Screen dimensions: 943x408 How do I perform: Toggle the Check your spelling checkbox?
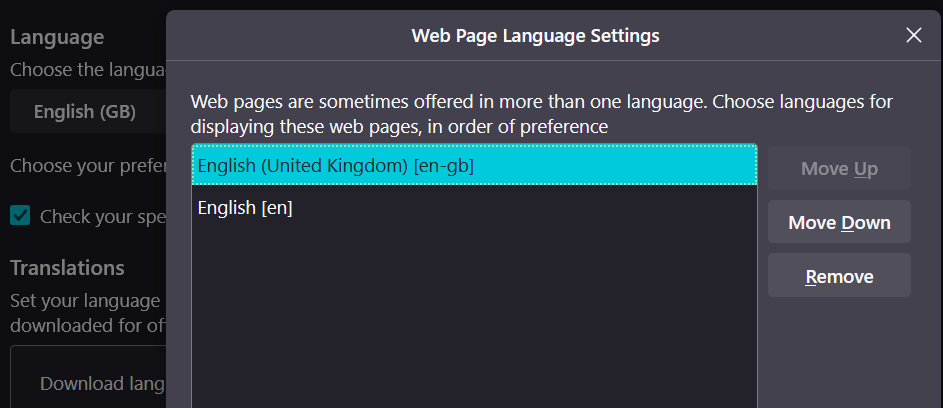tap(20, 216)
